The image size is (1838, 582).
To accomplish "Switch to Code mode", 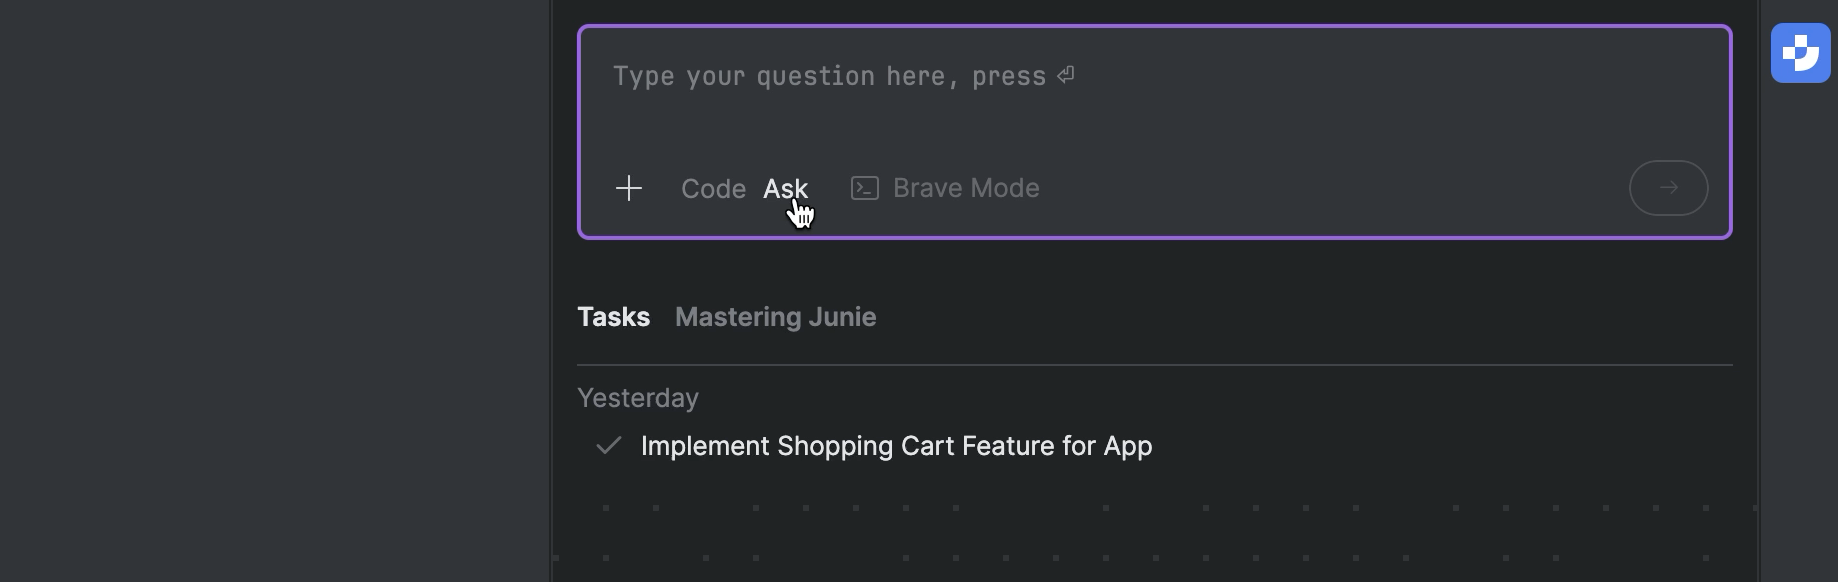I will (712, 188).
